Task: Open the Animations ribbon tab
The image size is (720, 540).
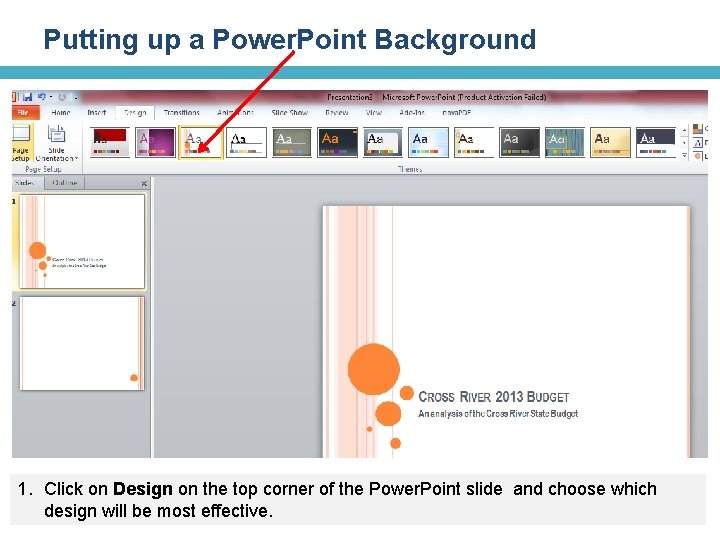Action: point(235,112)
